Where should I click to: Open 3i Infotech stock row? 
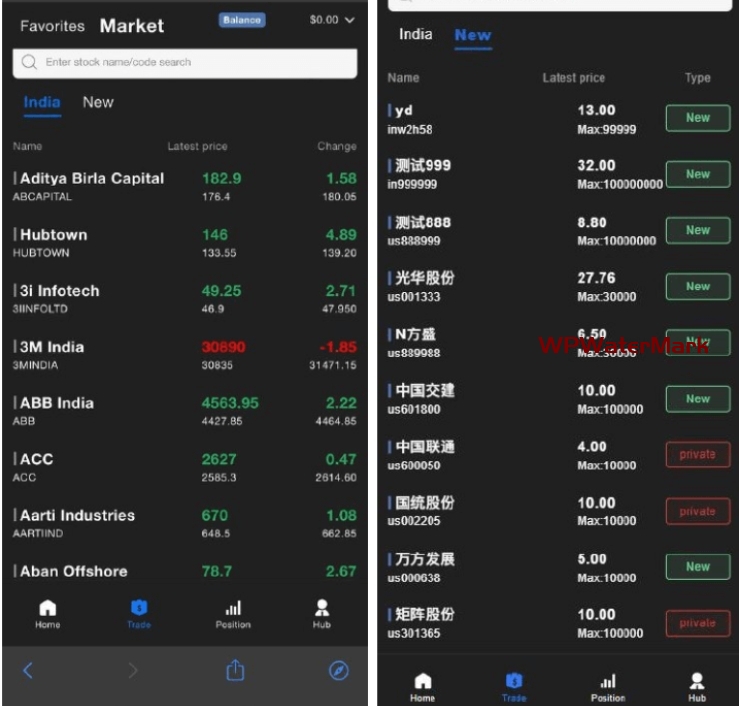185,299
